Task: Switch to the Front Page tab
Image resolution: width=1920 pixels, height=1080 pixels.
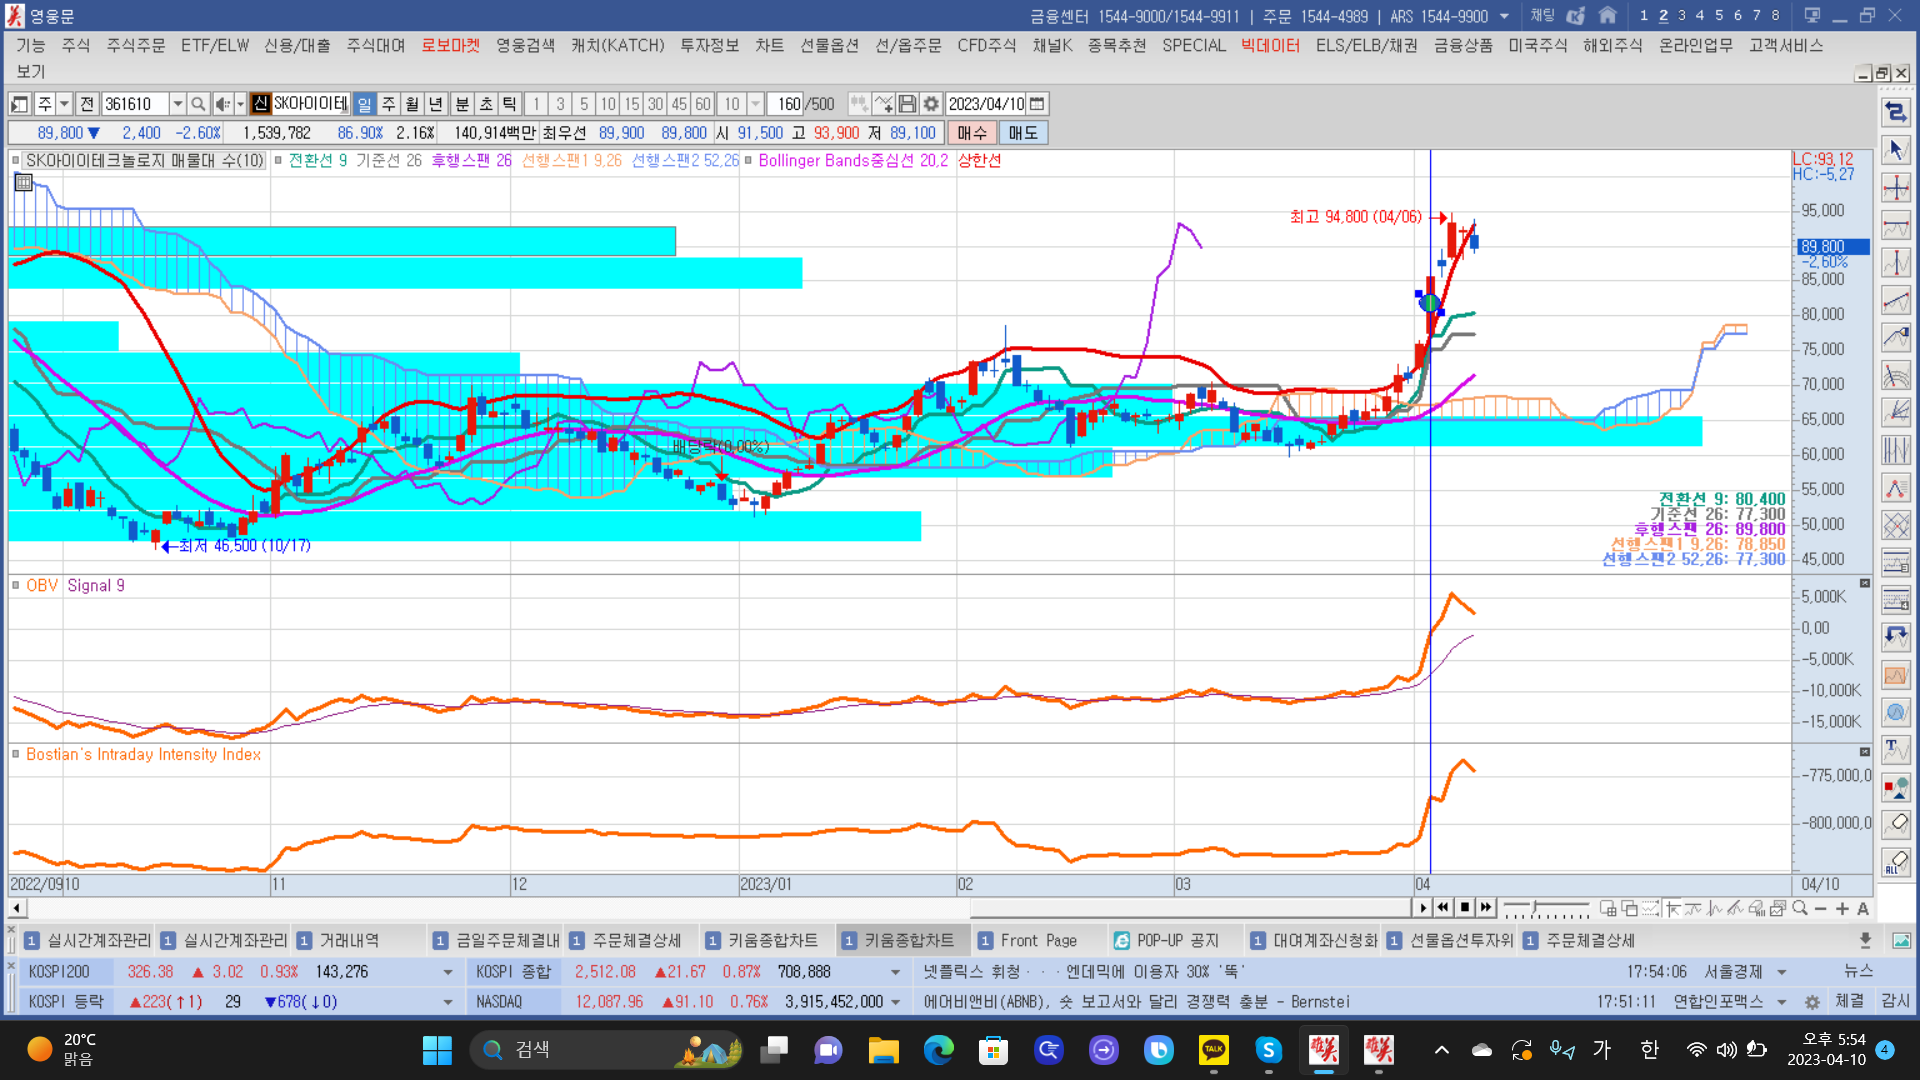Action: tap(1038, 940)
